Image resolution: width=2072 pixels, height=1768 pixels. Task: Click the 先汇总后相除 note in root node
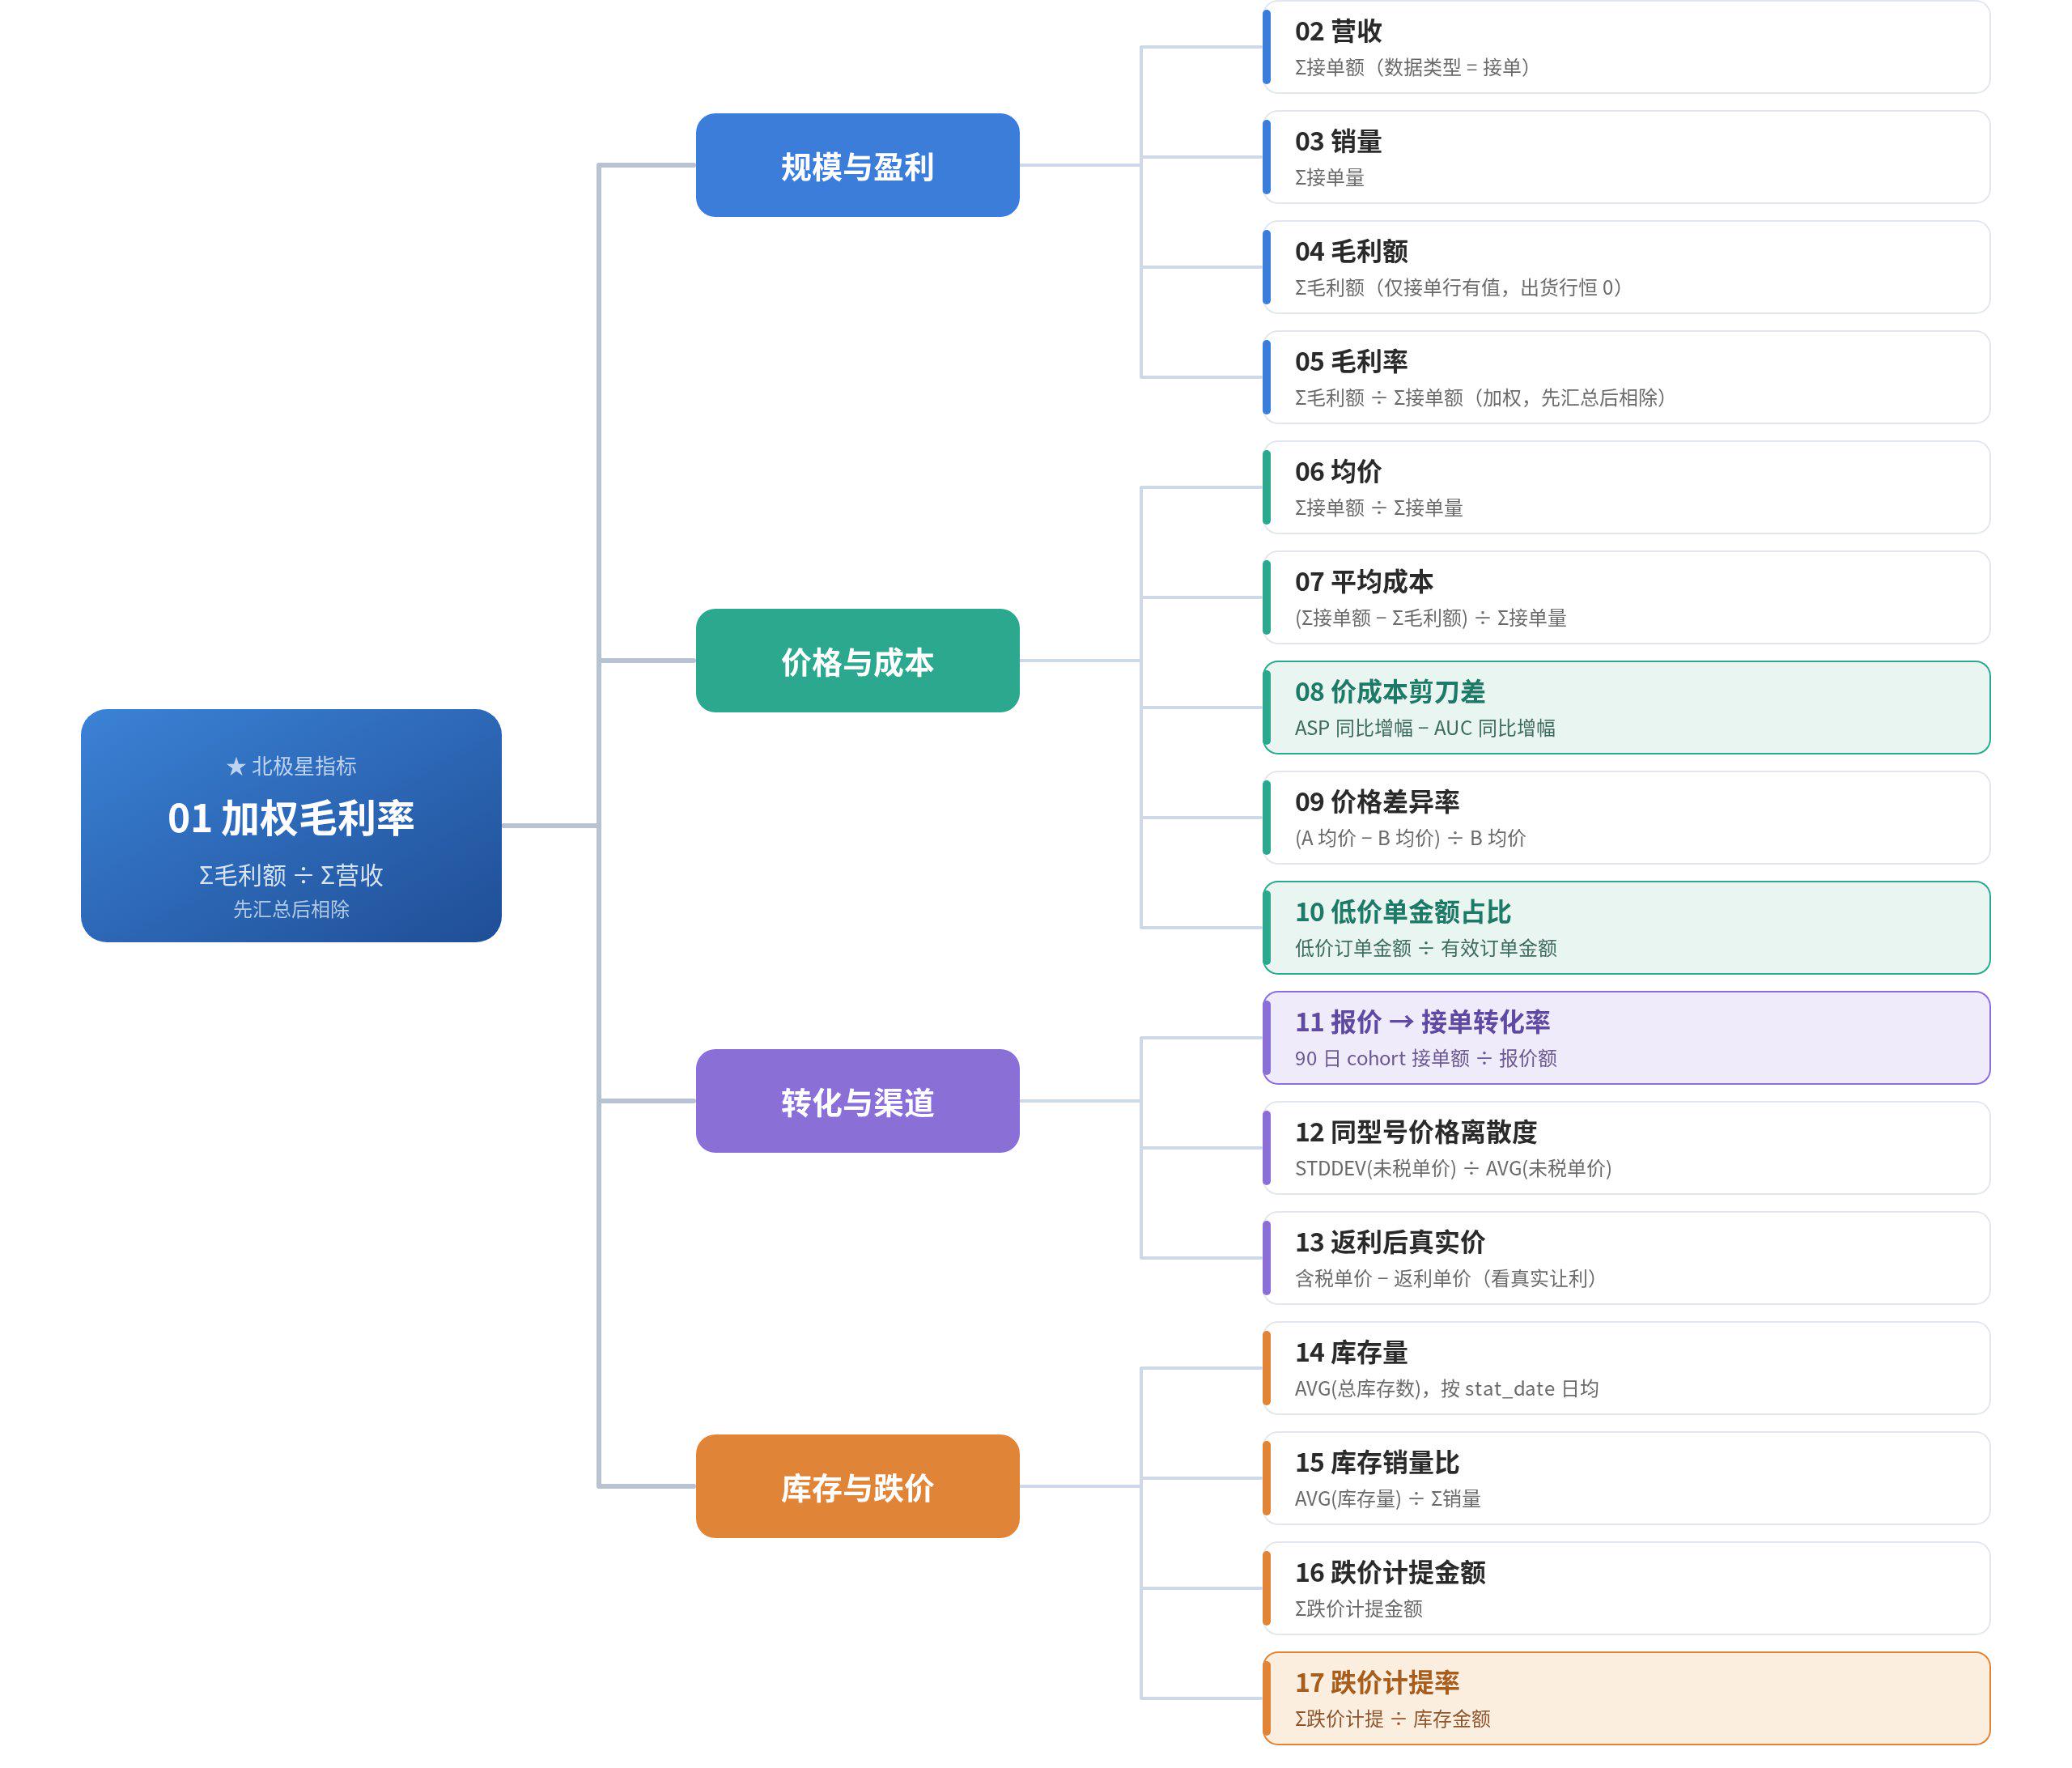pos(291,909)
